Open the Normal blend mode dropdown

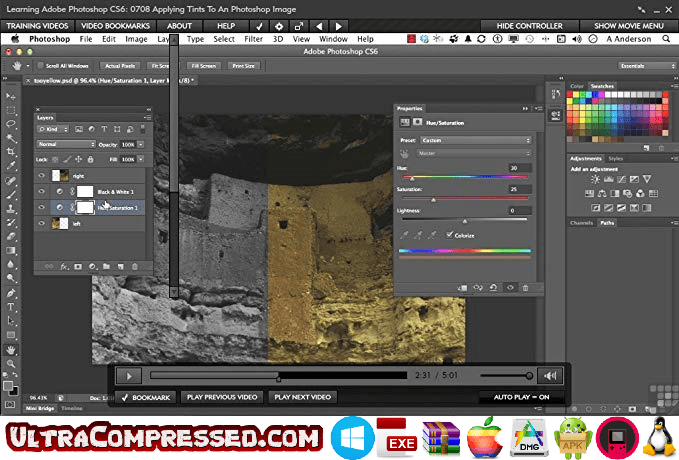pyautogui.click(x=66, y=144)
